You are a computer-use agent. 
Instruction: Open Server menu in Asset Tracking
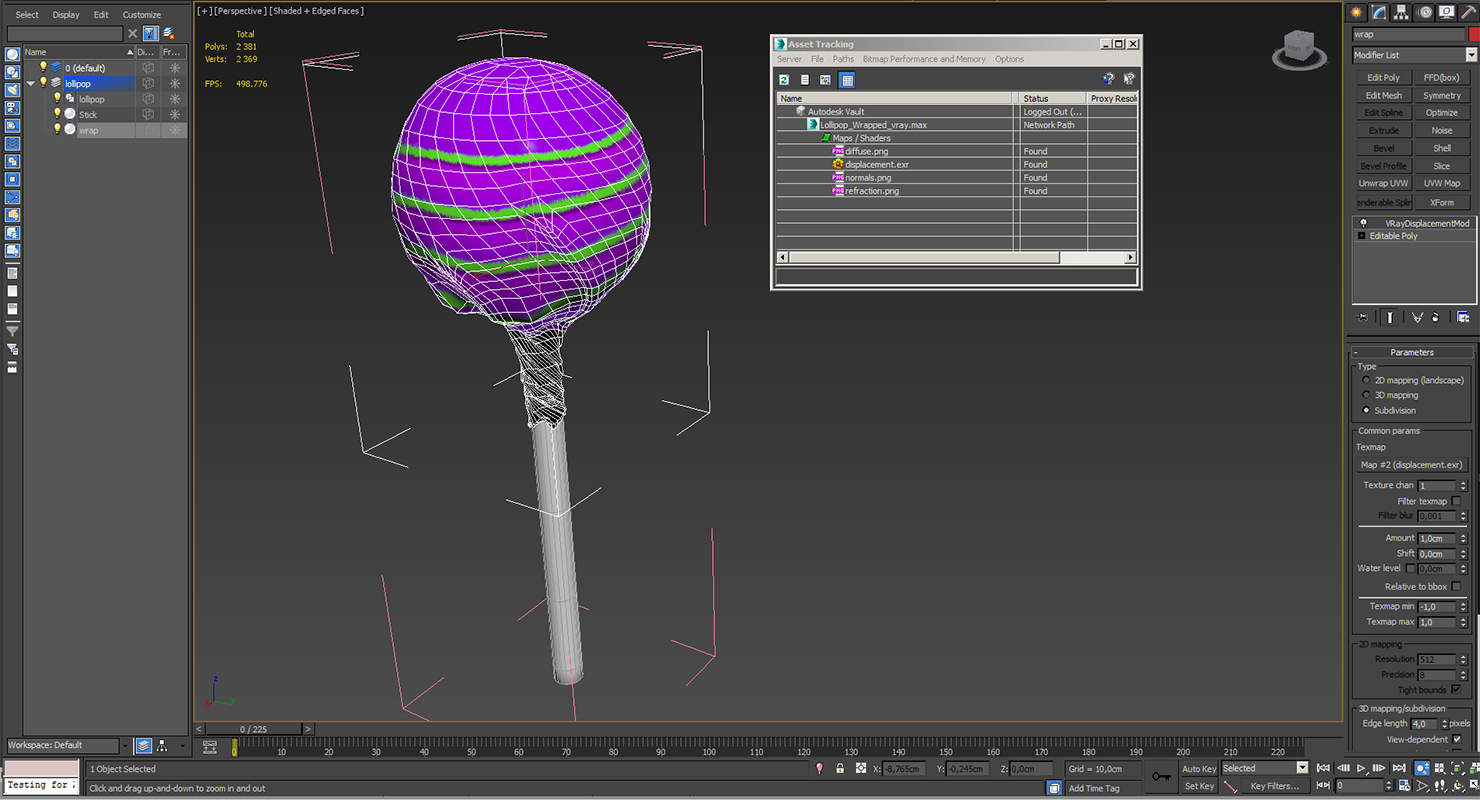point(789,59)
